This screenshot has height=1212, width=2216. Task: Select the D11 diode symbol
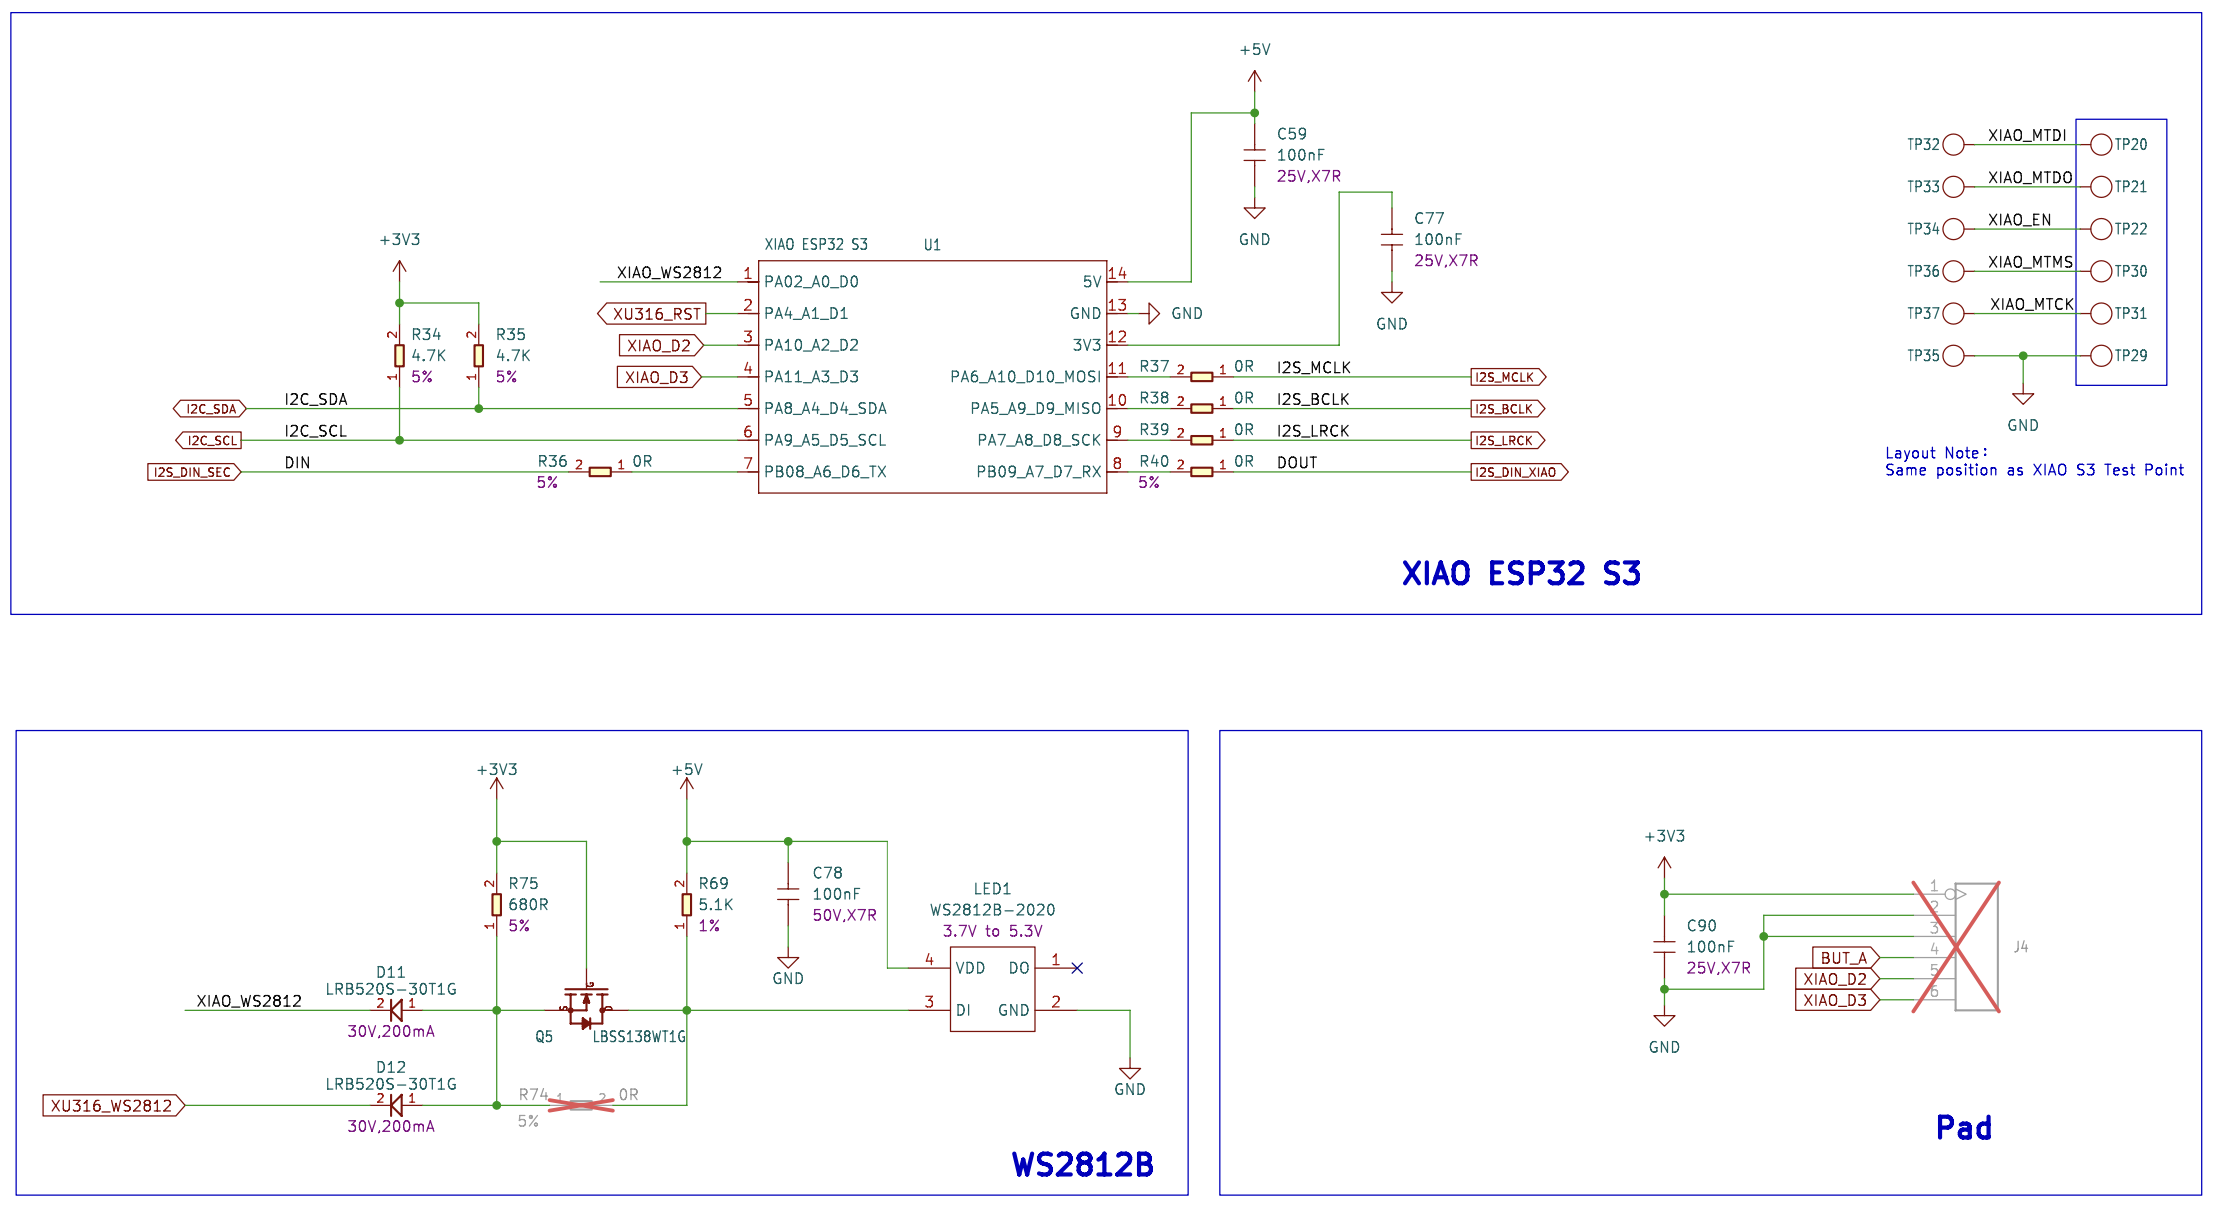coord(395,1010)
